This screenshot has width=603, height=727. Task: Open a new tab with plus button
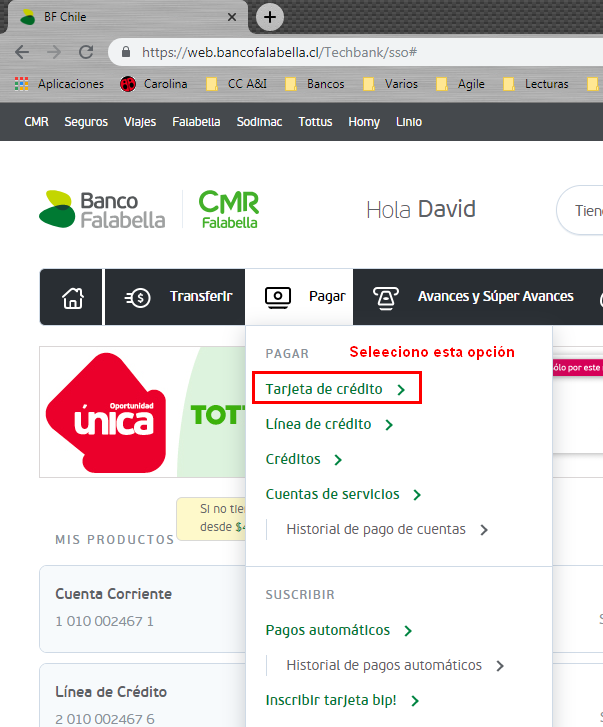(270, 17)
